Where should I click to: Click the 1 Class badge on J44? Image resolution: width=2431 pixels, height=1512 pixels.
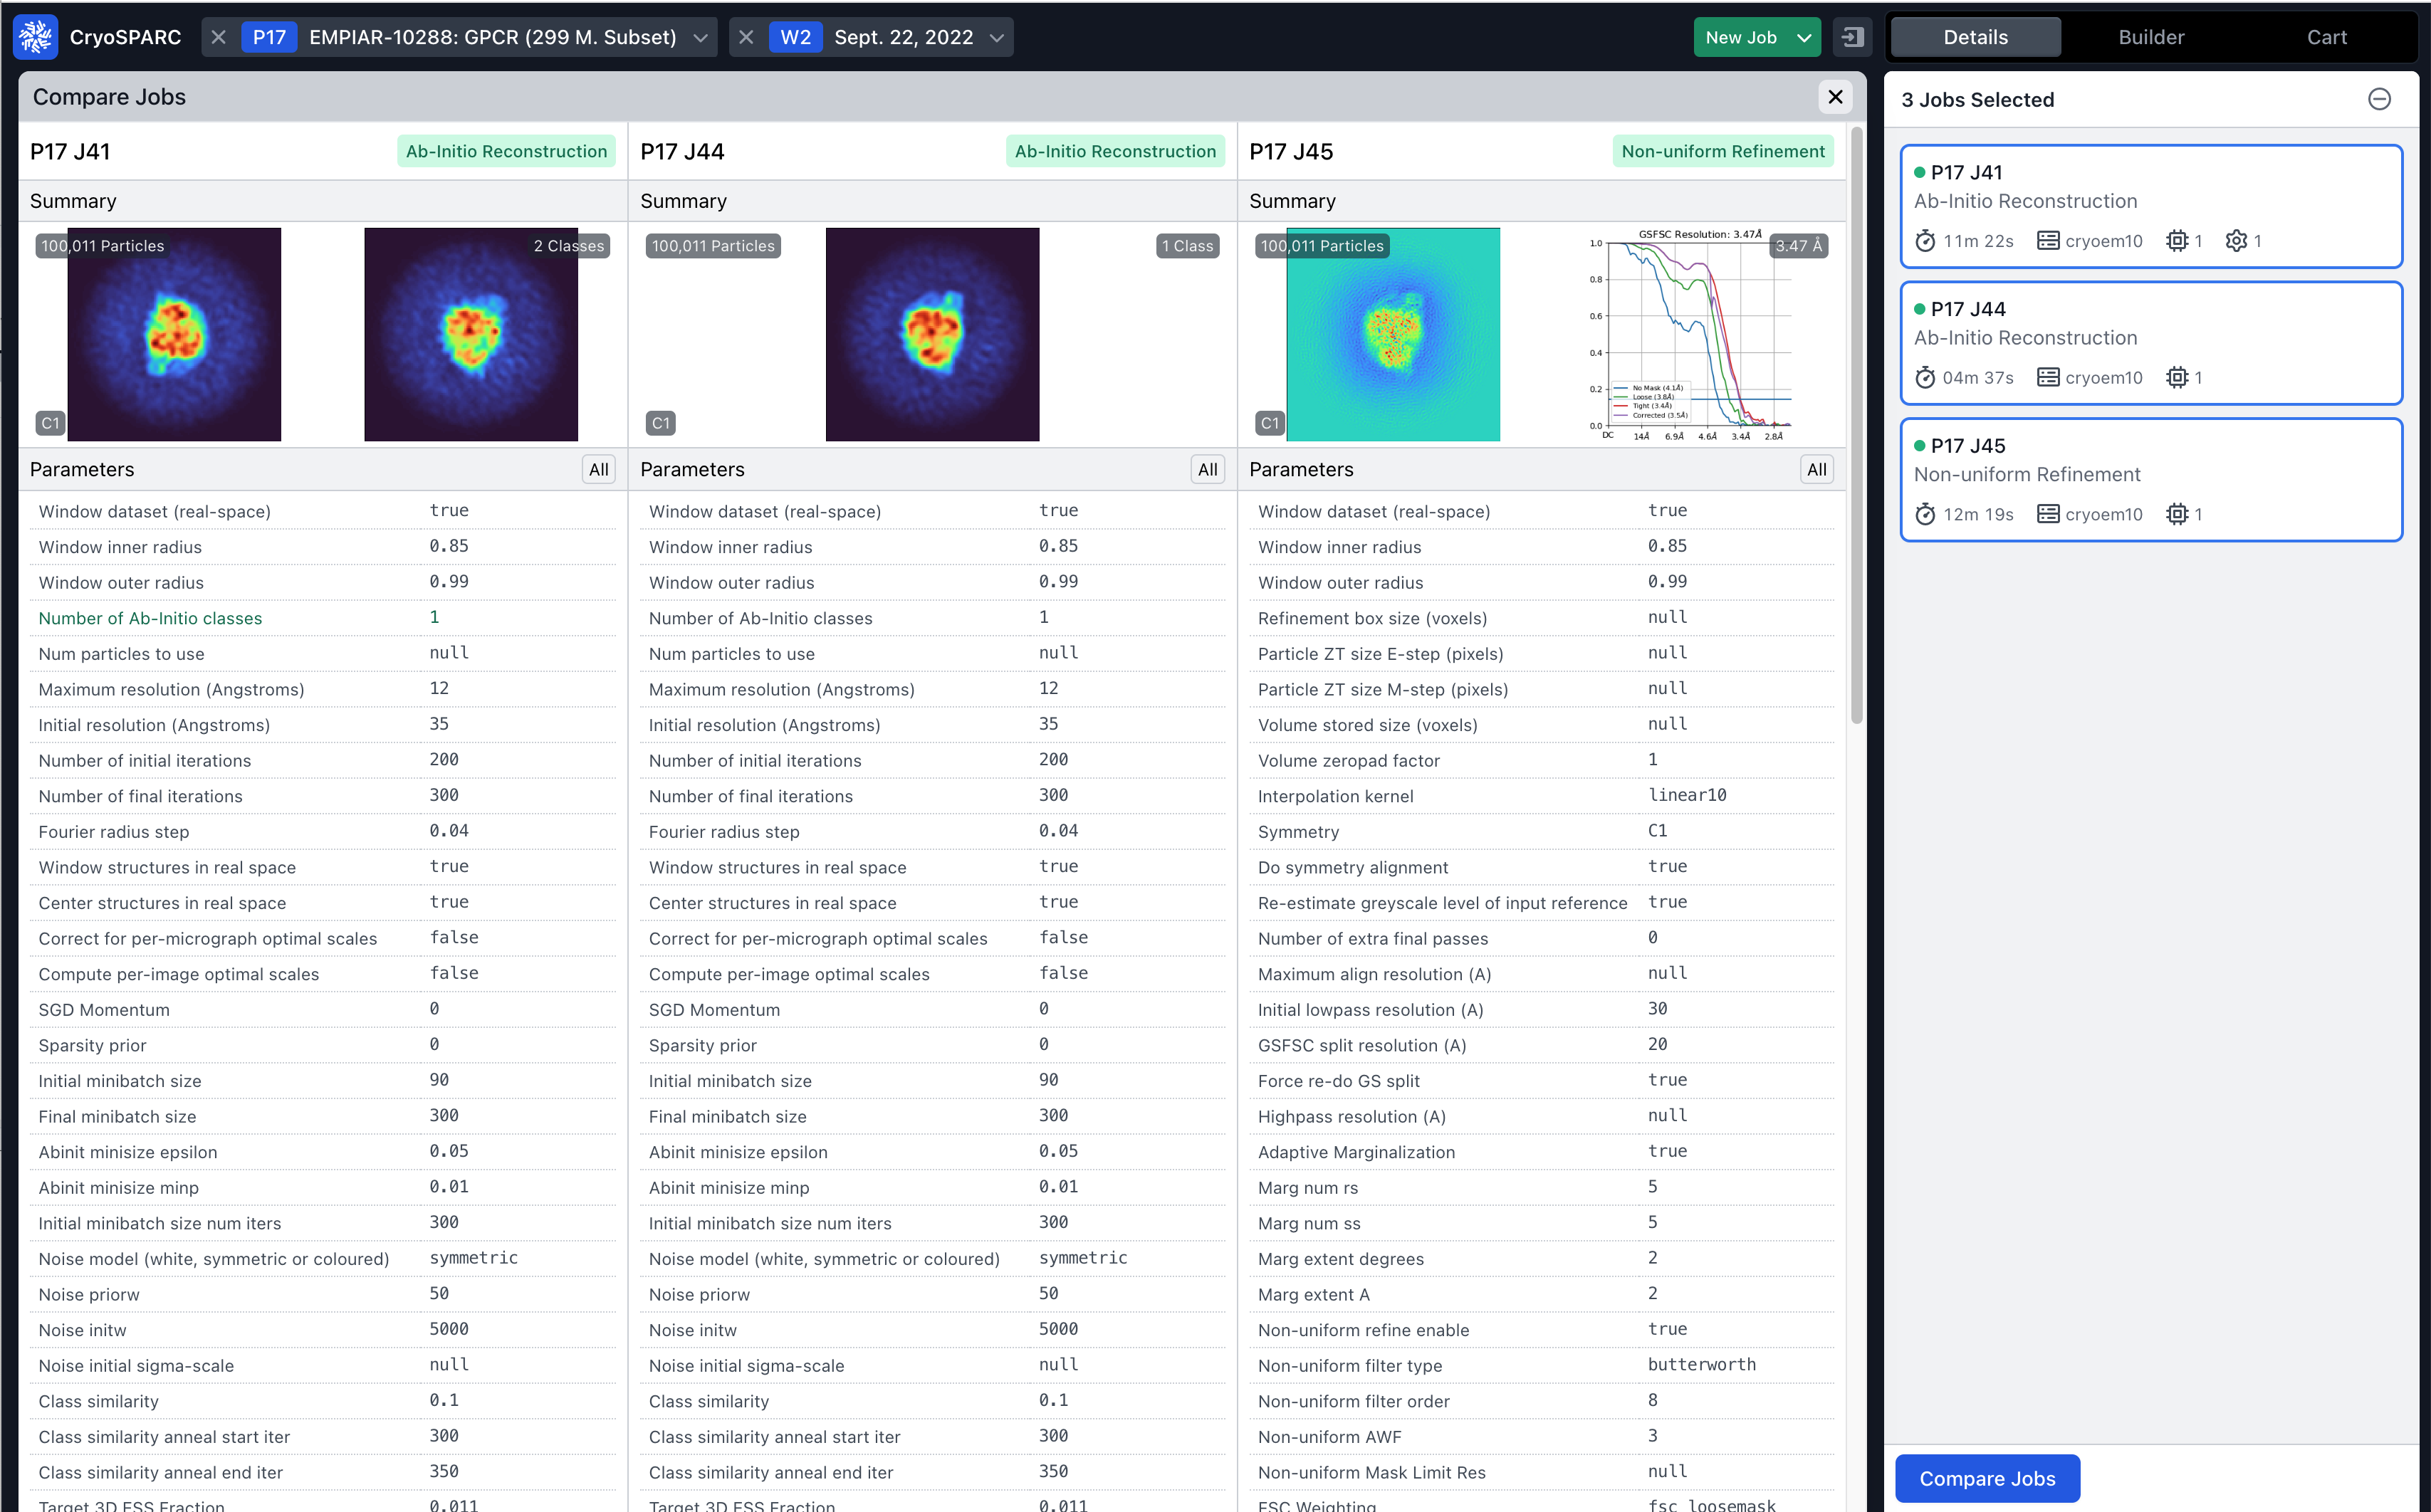point(1187,246)
